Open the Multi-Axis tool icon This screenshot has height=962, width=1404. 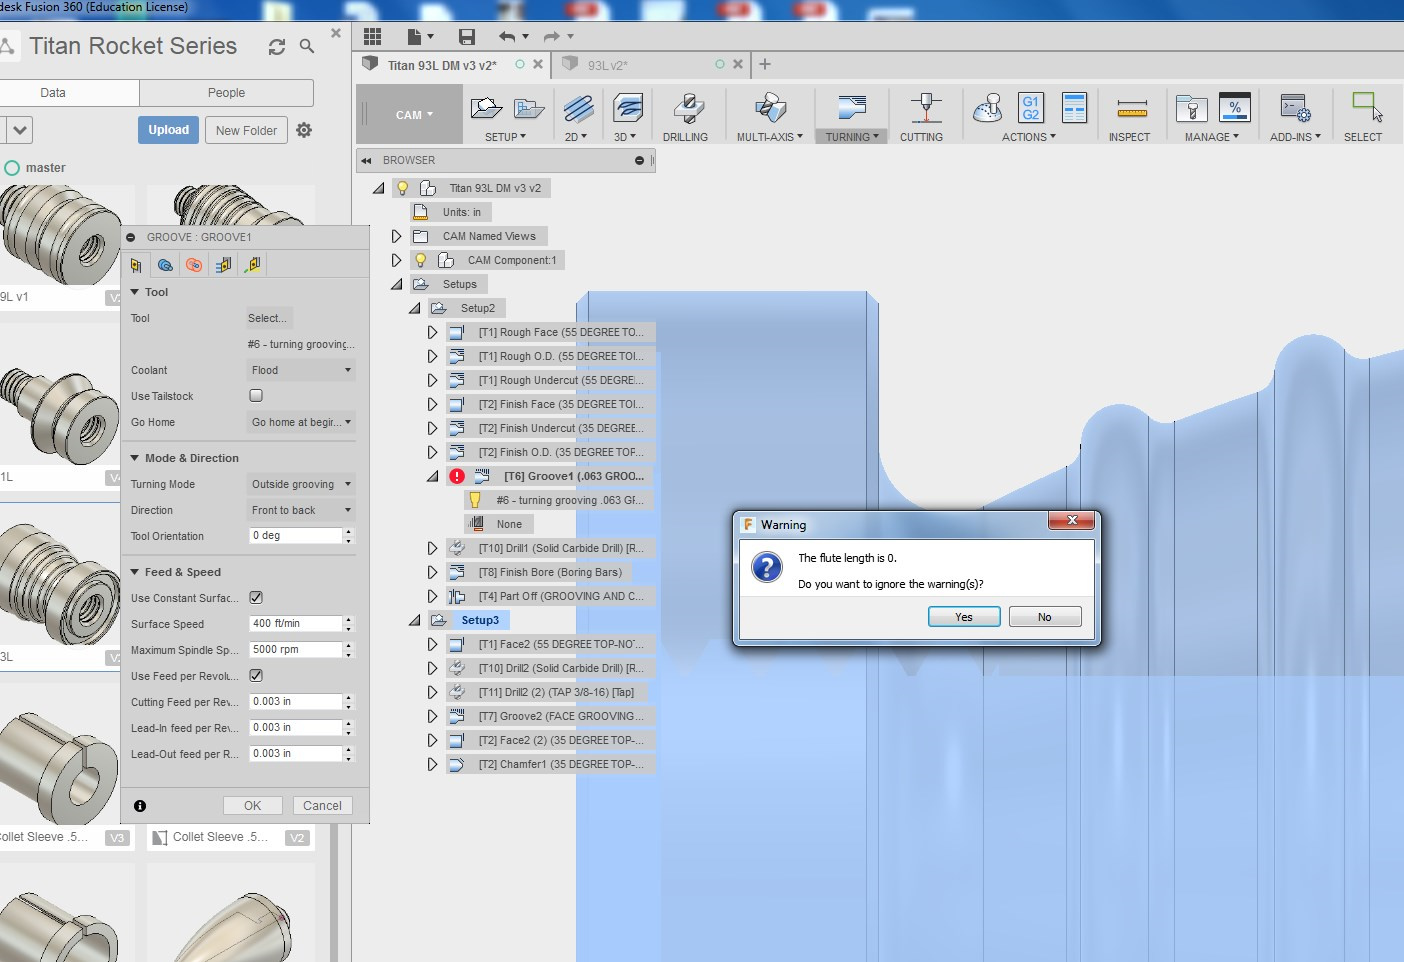(770, 108)
